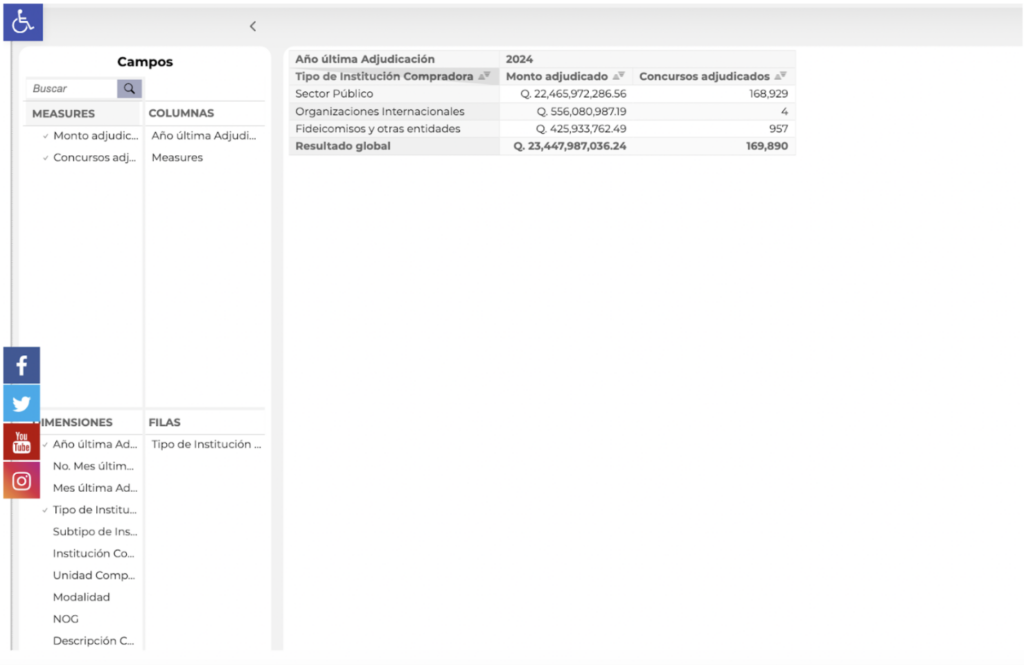The height and width of the screenshot is (665, 1024).
Task: Select the NOG dimension field
Action: click(65, 619)
